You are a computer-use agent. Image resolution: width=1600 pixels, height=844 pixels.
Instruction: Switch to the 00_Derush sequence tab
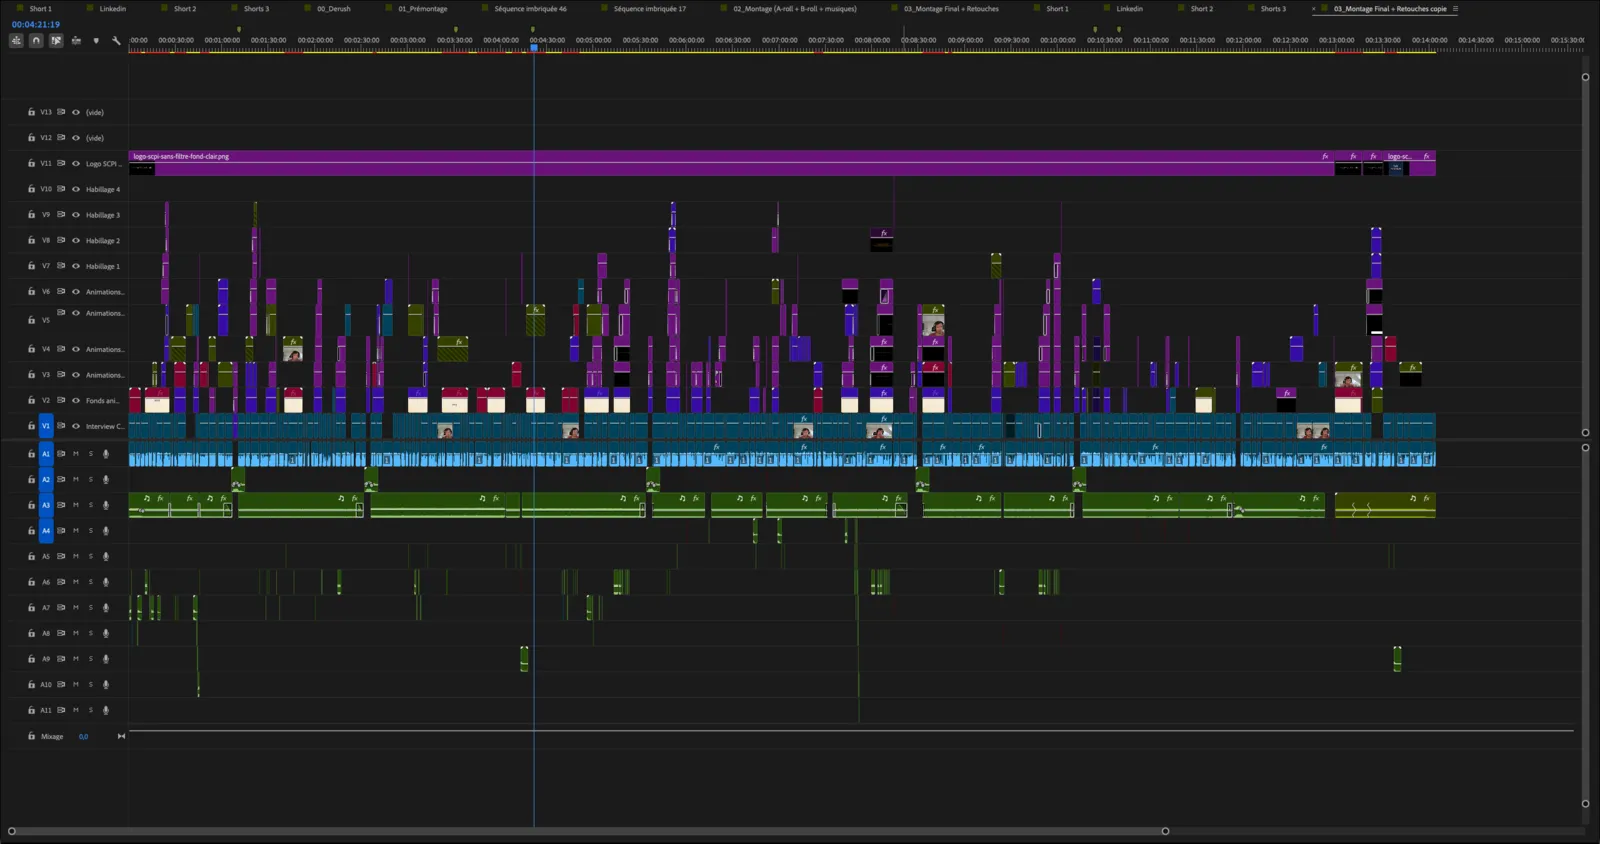[x=334, y=9]
